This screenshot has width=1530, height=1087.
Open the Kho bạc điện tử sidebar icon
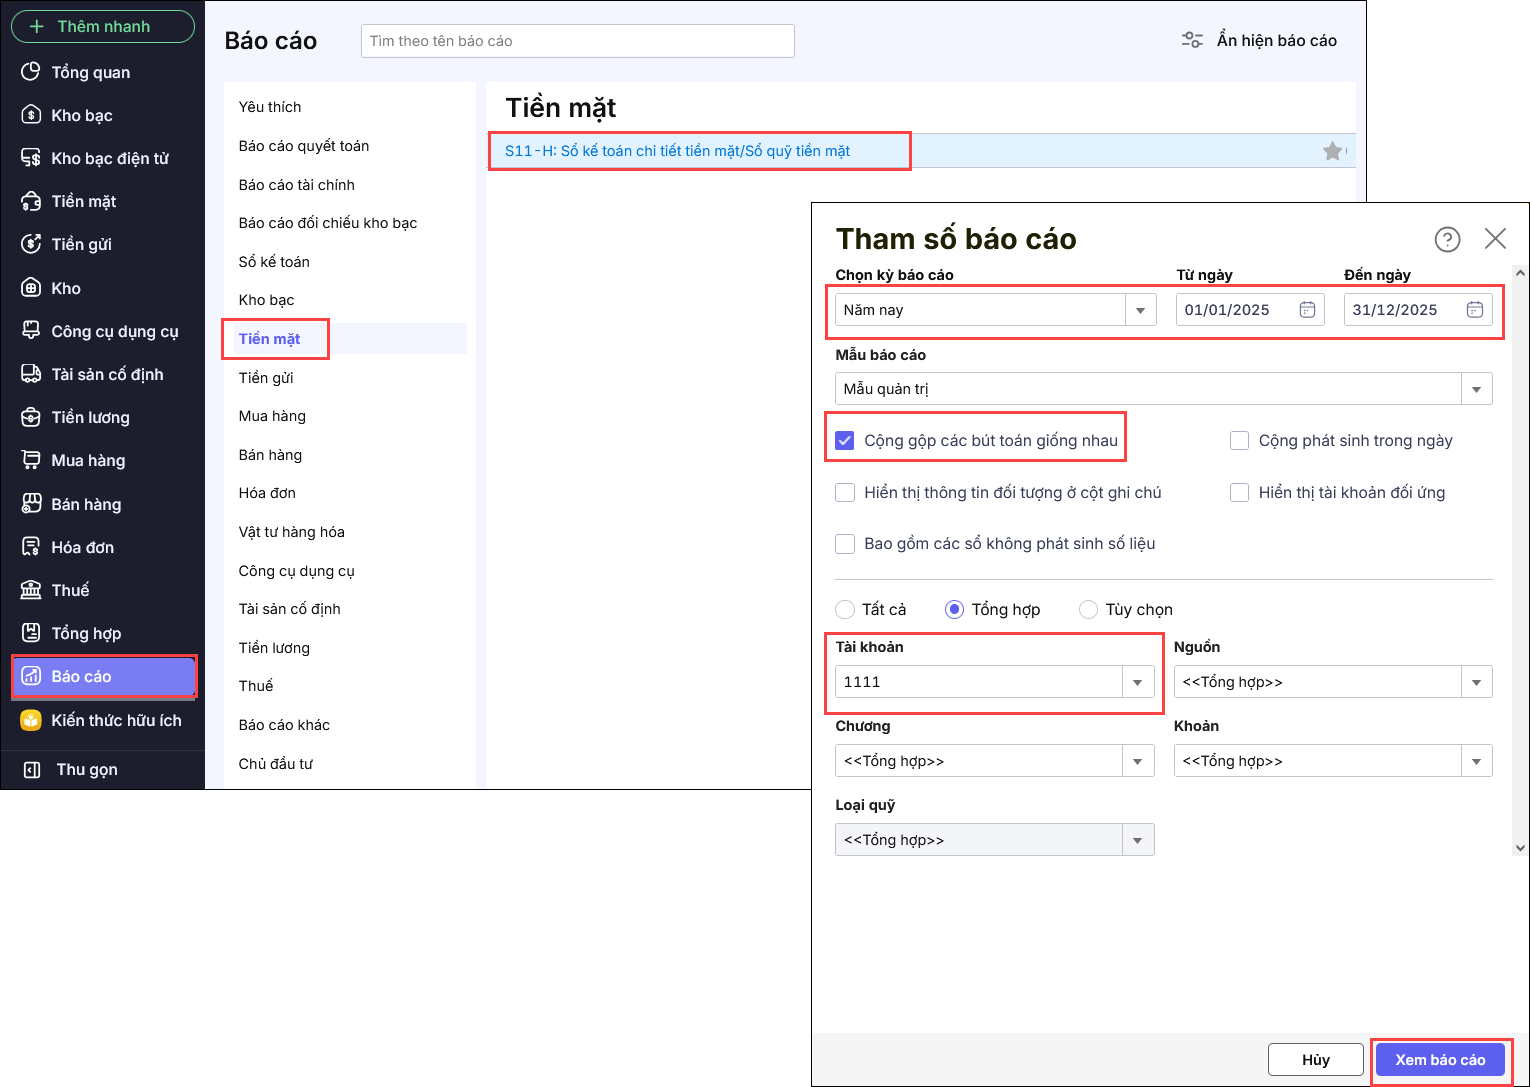31,158
